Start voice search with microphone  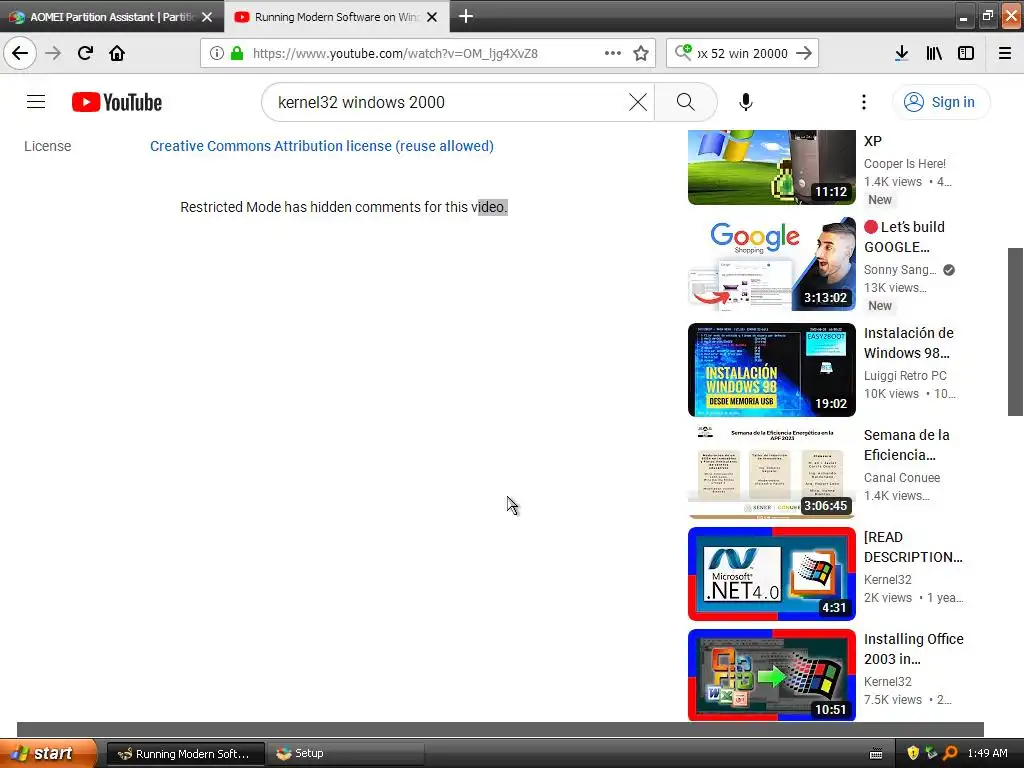746,102
